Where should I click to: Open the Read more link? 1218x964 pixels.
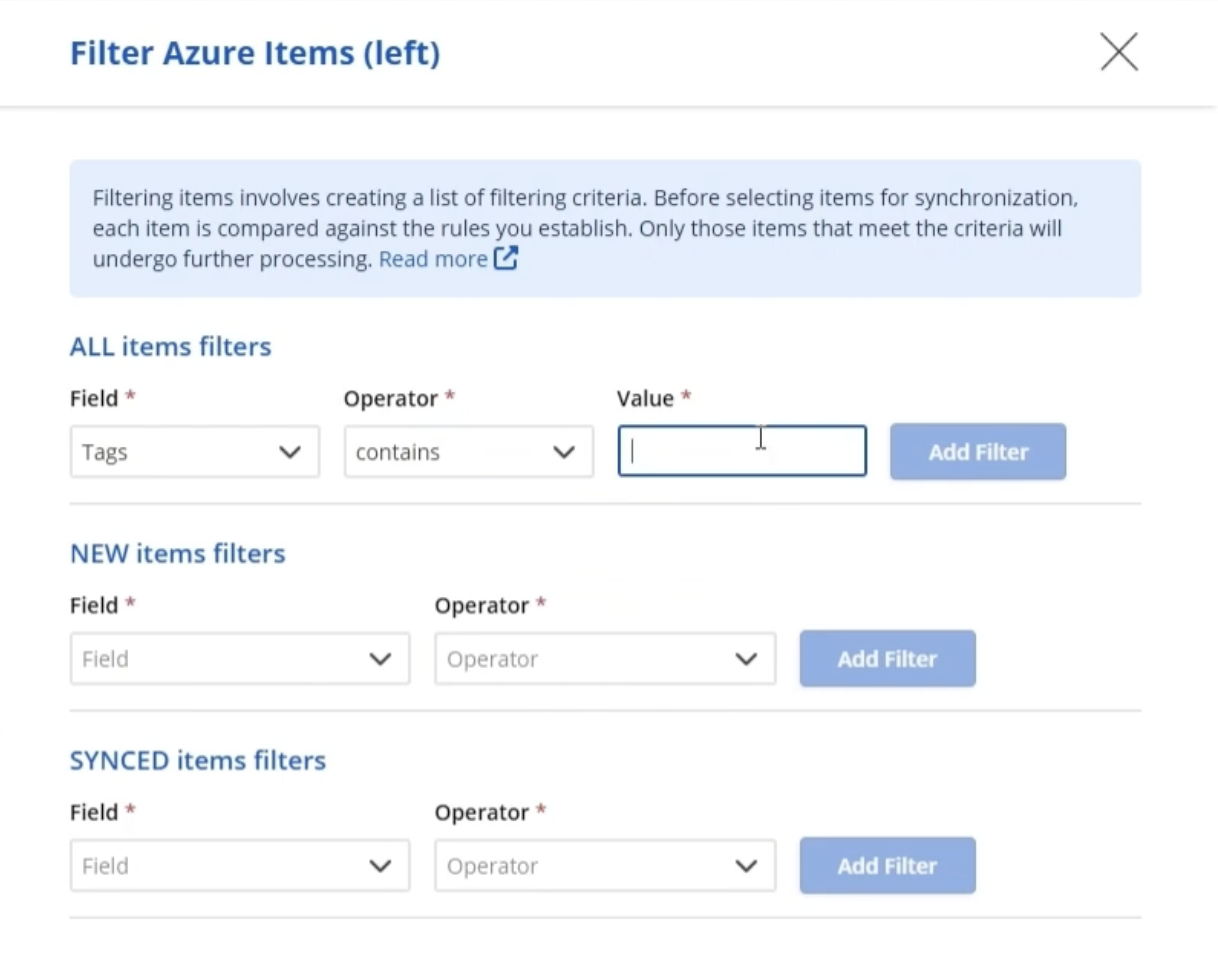[433, 259]
